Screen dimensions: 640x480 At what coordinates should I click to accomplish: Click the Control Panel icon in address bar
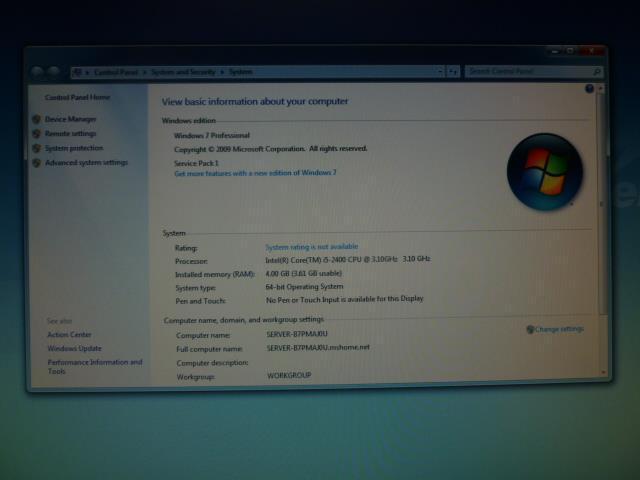pyautogui.click(x=77, y=72)
